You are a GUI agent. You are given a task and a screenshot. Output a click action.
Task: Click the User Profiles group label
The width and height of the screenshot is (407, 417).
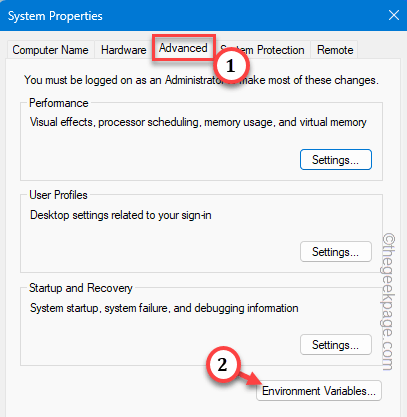point(58,195)
